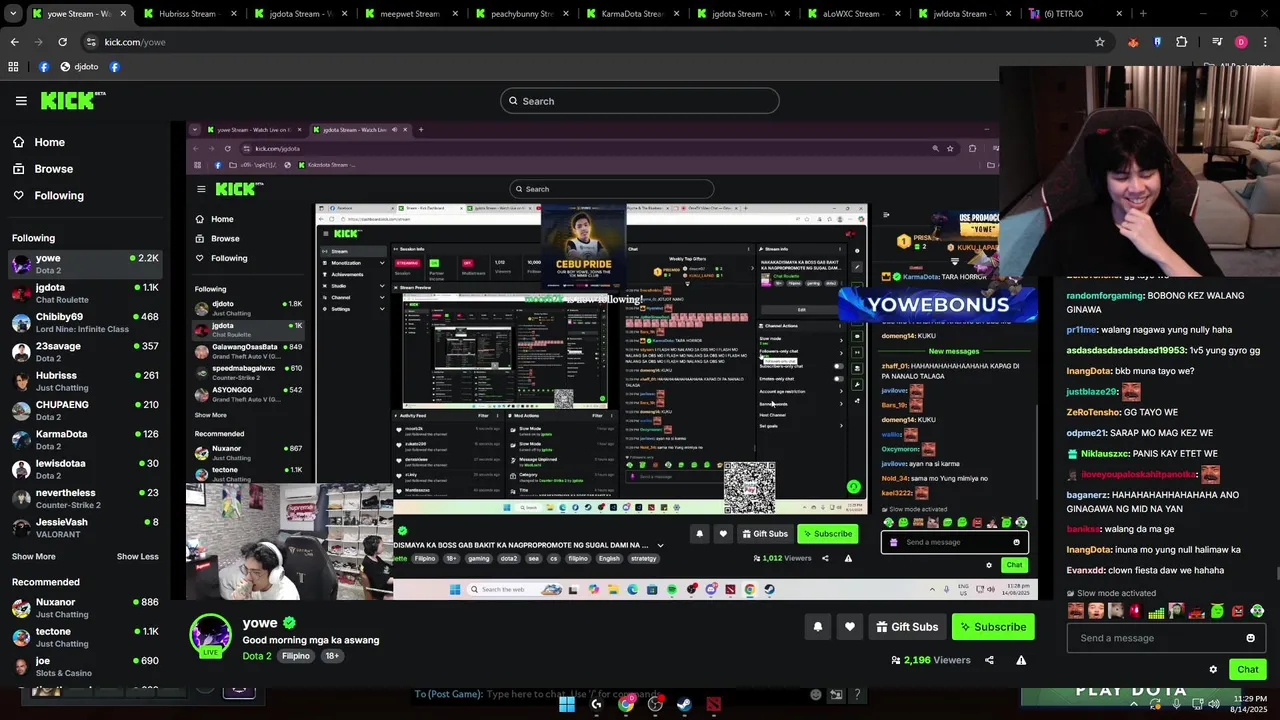Open the djdoto bookmark
1280x720 pixels.
click(x=79, y=67)
